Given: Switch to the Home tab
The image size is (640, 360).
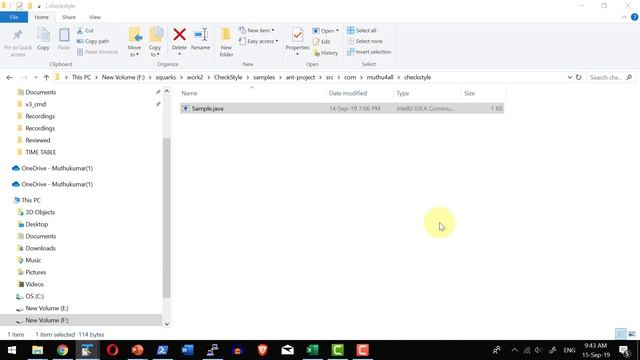Looking at the screenshot, I should (42, 17).
